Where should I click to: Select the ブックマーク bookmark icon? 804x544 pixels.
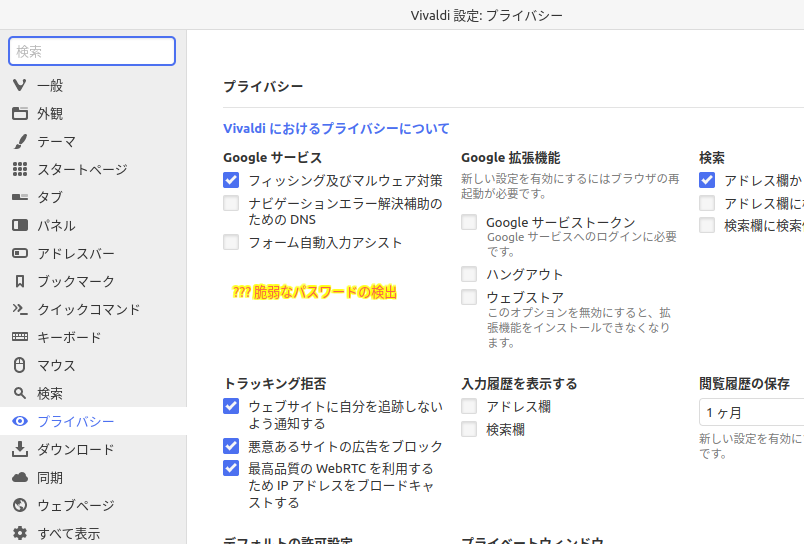(x=19, y=281)
